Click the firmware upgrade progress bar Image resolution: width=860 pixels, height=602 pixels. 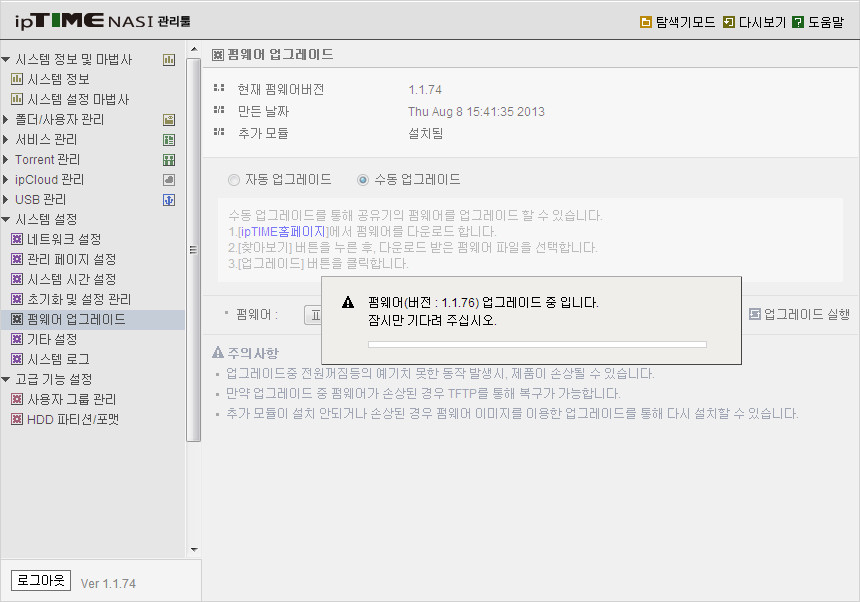pos(538,345)
